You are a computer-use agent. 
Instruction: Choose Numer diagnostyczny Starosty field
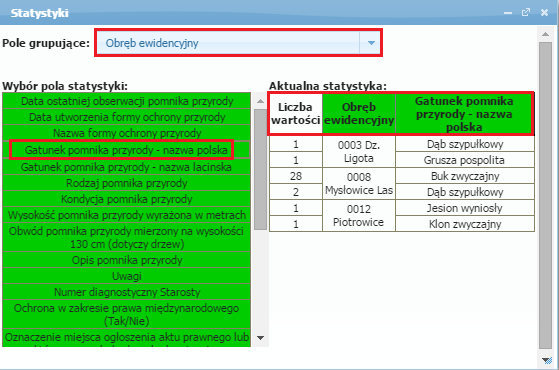pyautogui.click(x=126, y=292)
